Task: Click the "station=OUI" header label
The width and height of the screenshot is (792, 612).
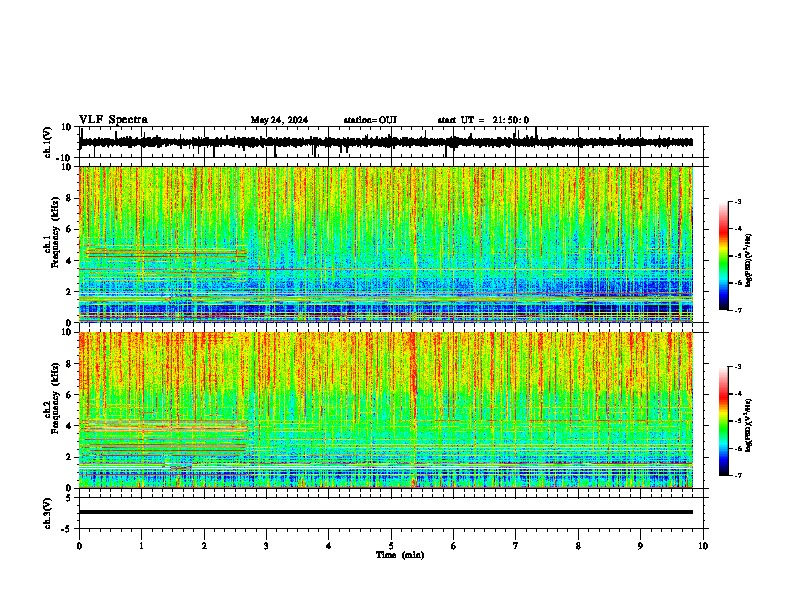Action: point(370,120)
